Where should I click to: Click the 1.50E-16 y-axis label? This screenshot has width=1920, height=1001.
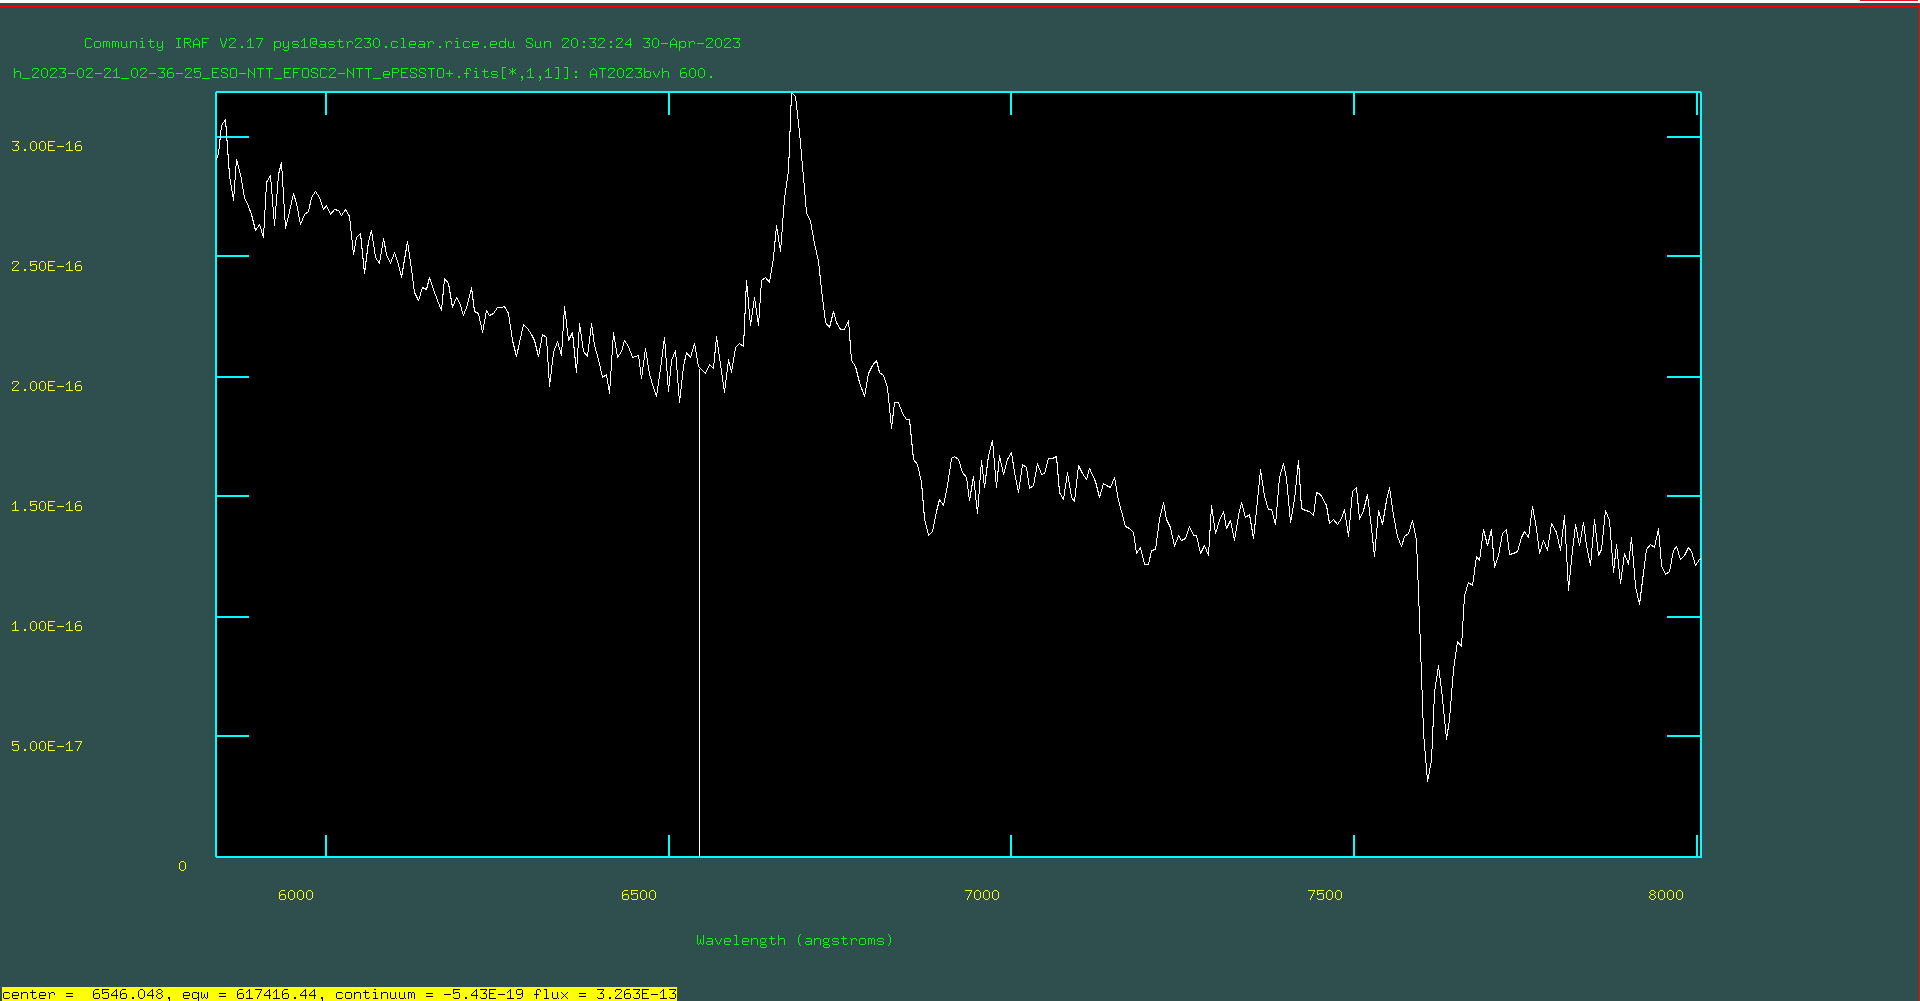tap(47, 506)
